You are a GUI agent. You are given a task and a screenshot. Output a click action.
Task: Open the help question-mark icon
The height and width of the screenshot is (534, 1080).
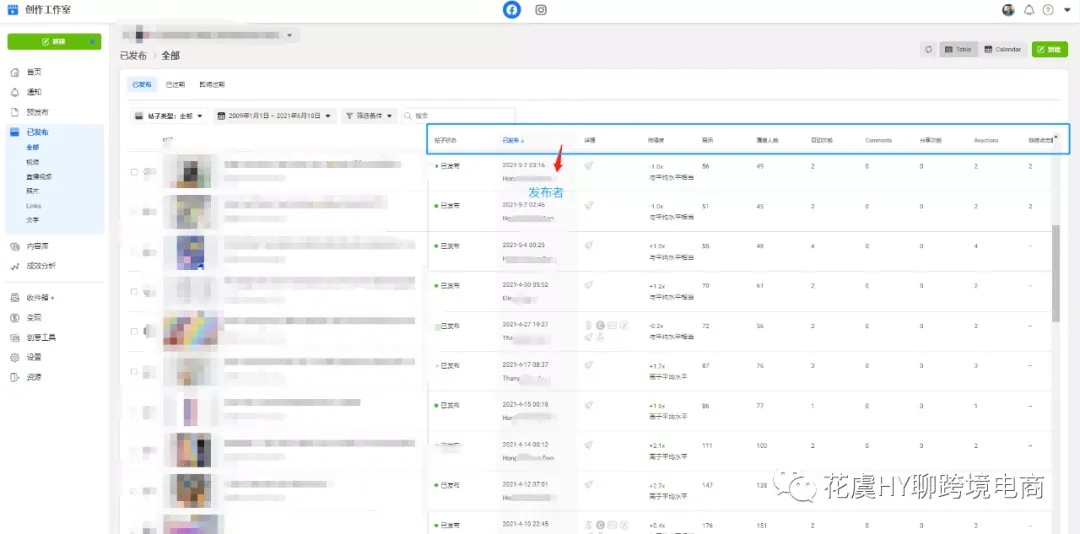[1048, 10]
